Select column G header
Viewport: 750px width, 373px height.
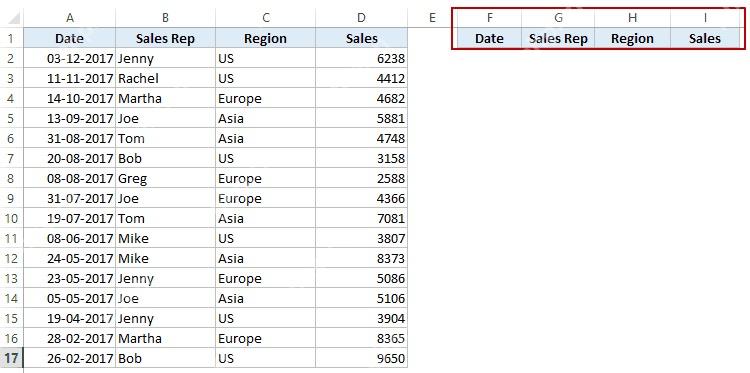coord(558,18)
